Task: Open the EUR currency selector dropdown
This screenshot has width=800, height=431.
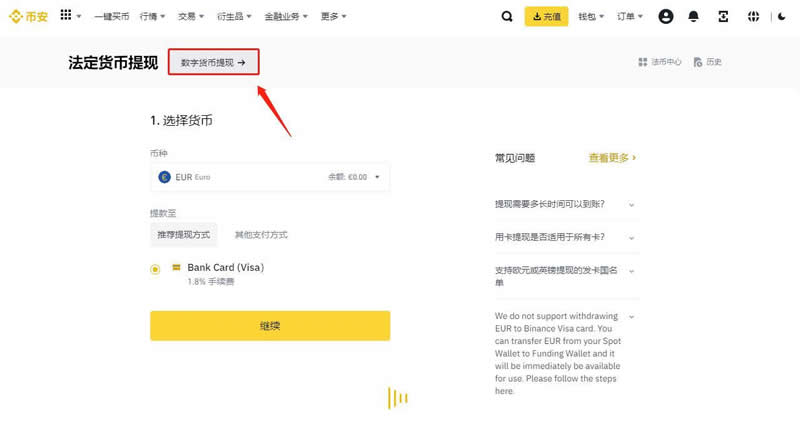Action: pyautogui.click(x=270, y=177)
